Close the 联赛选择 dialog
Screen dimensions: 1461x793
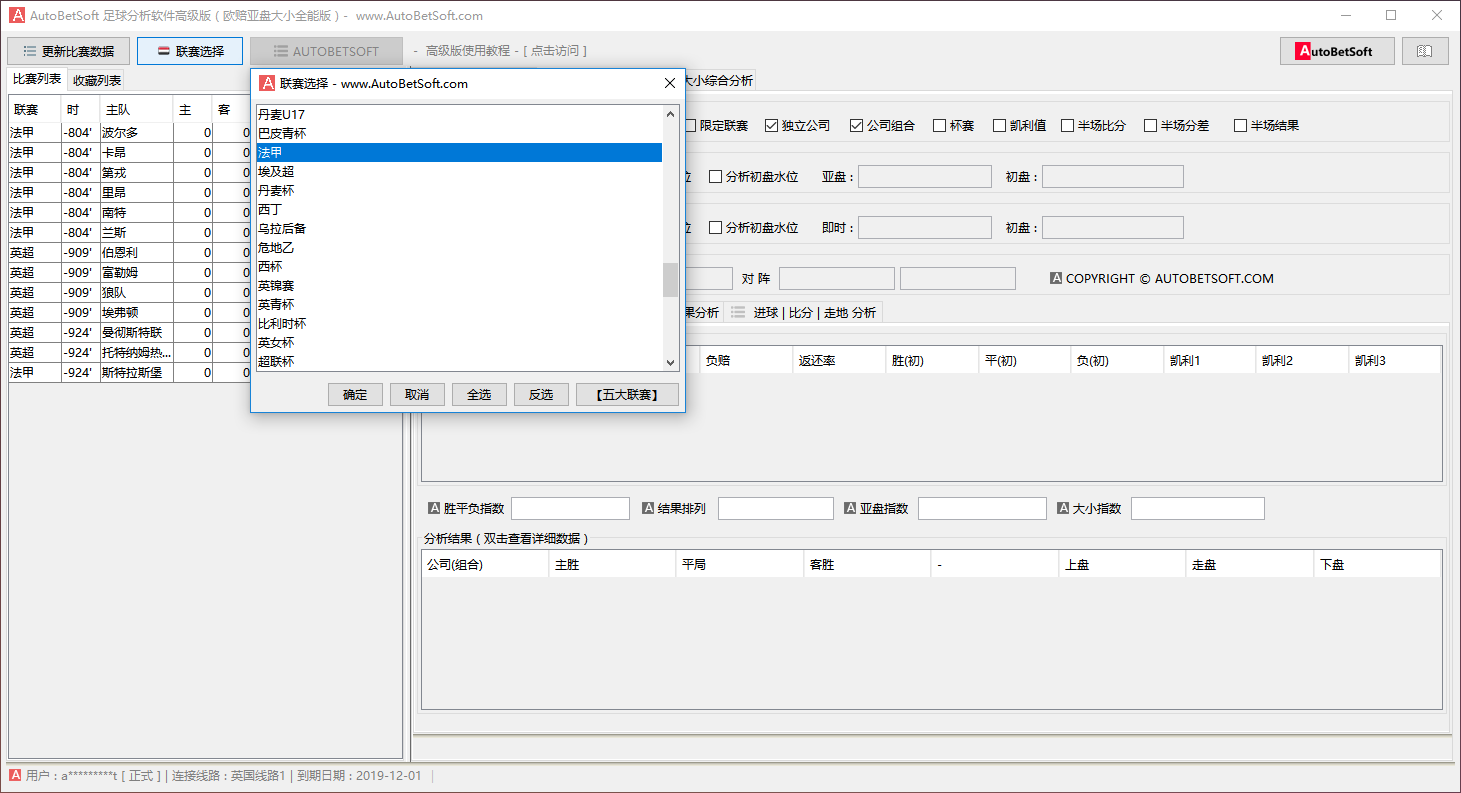coord(670,83)
